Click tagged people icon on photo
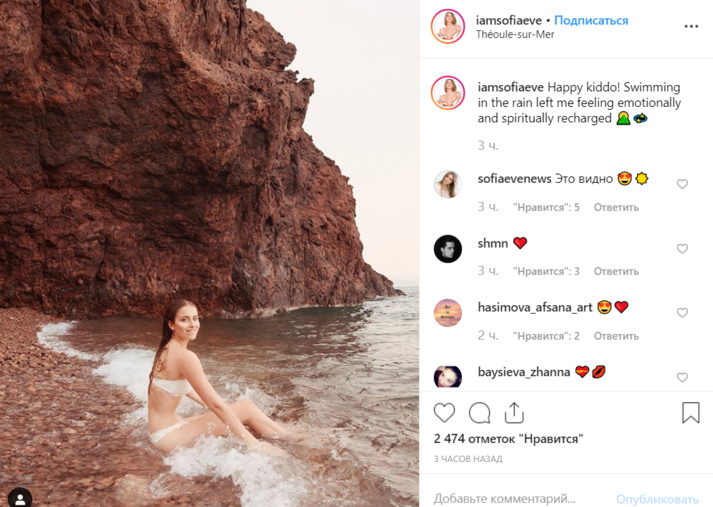 click(x=20, y=499)
